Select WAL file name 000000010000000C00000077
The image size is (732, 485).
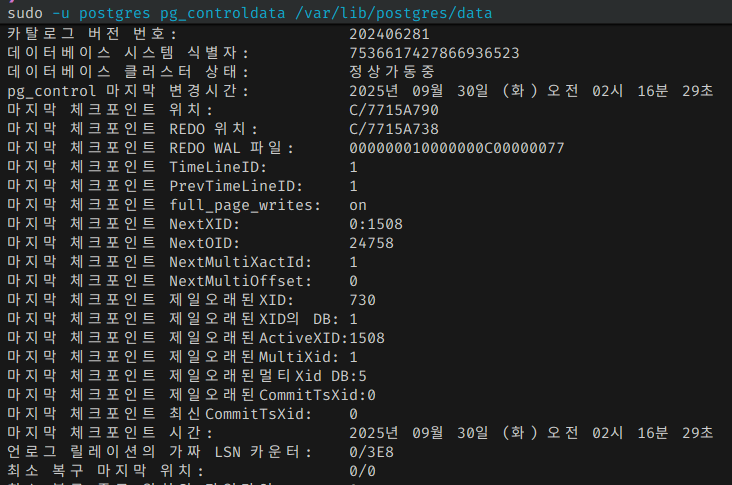(x=457, y=148)
